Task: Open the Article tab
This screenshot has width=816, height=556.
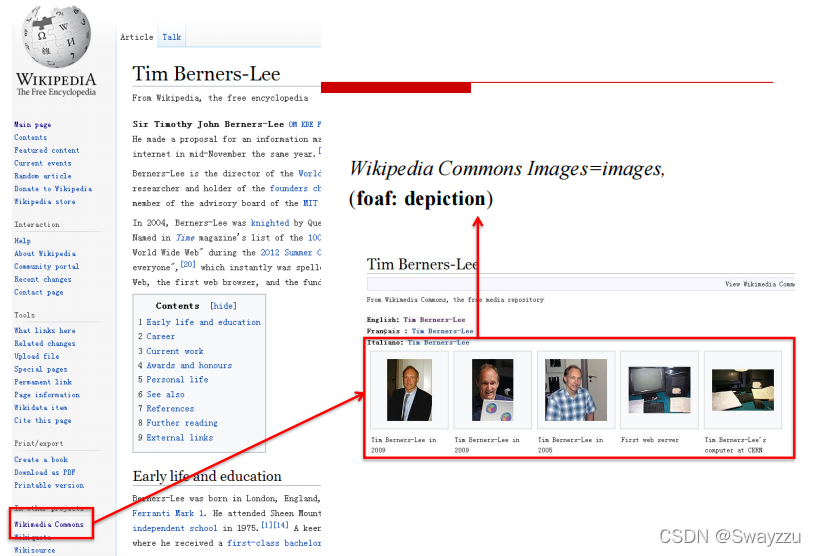Action: tap(136, 37)
